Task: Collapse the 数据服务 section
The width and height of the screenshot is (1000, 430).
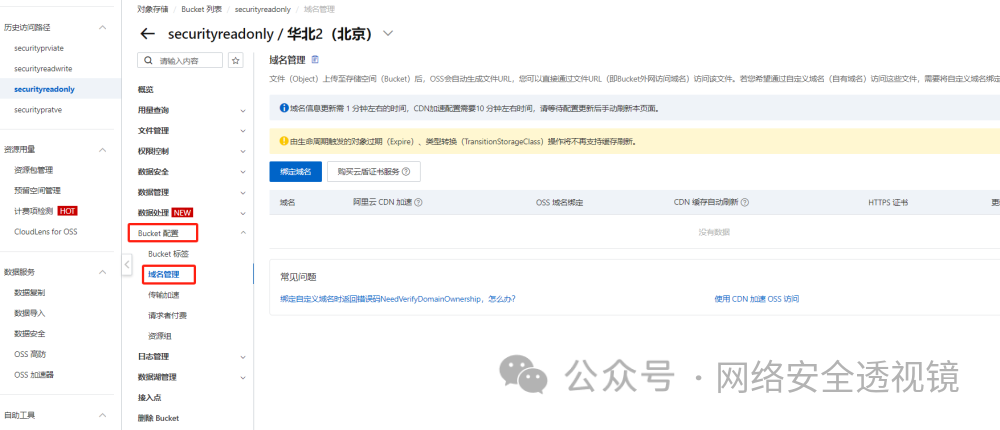Action: coord(102,272)
